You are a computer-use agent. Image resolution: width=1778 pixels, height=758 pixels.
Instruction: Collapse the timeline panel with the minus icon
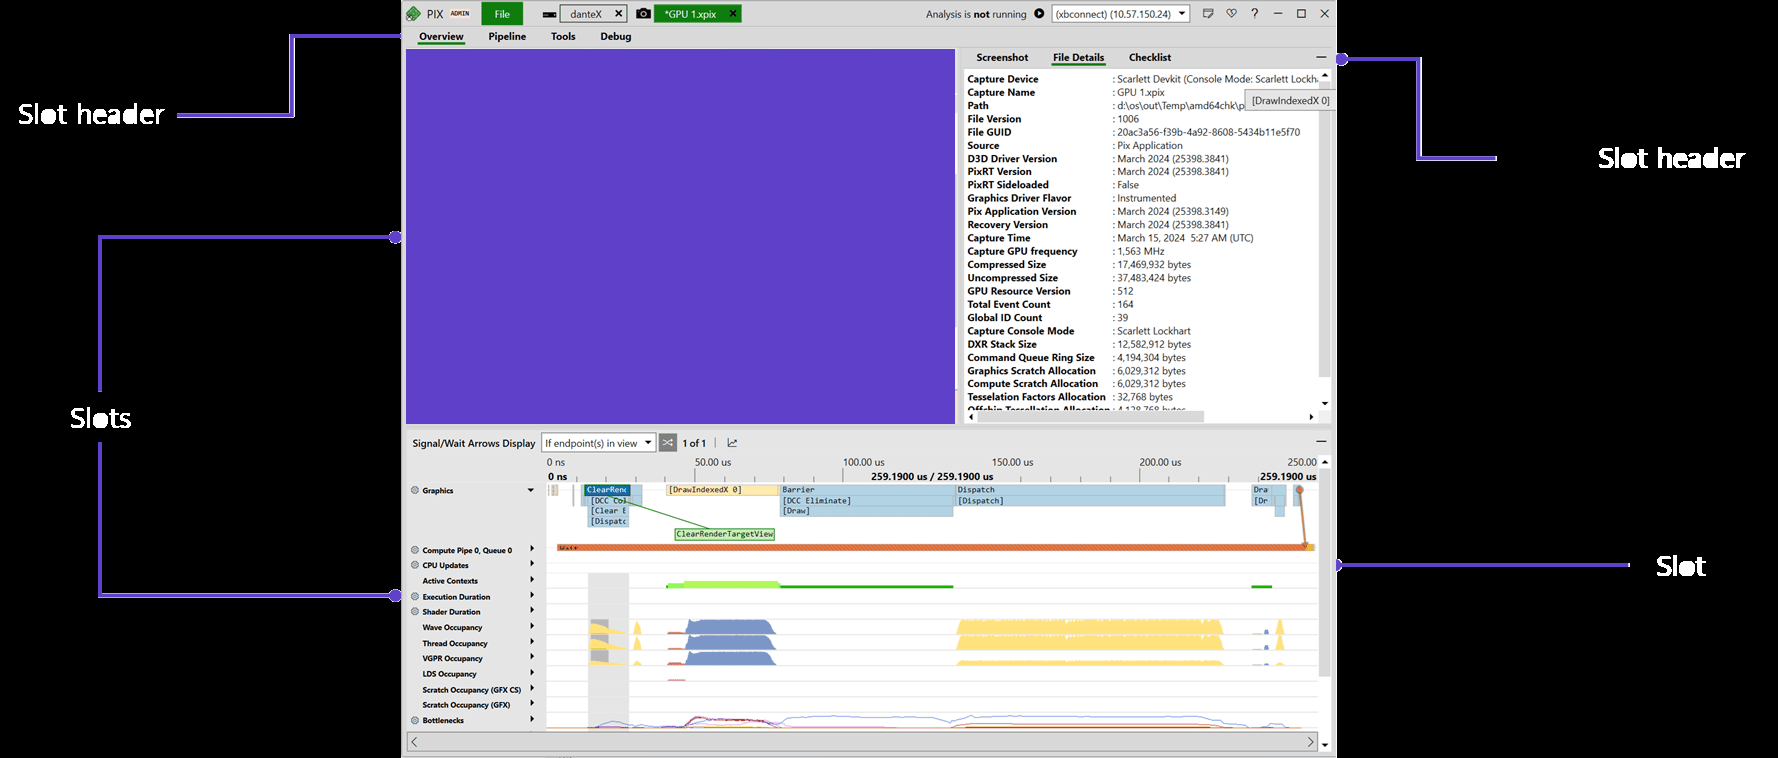1321,441
